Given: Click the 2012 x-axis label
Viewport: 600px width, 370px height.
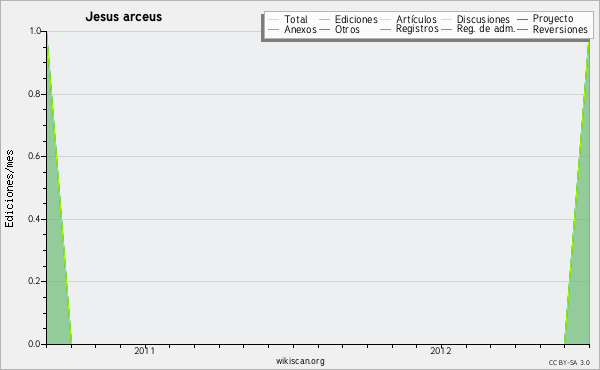Looking at the screenshot, I should [x=441, y=351].
